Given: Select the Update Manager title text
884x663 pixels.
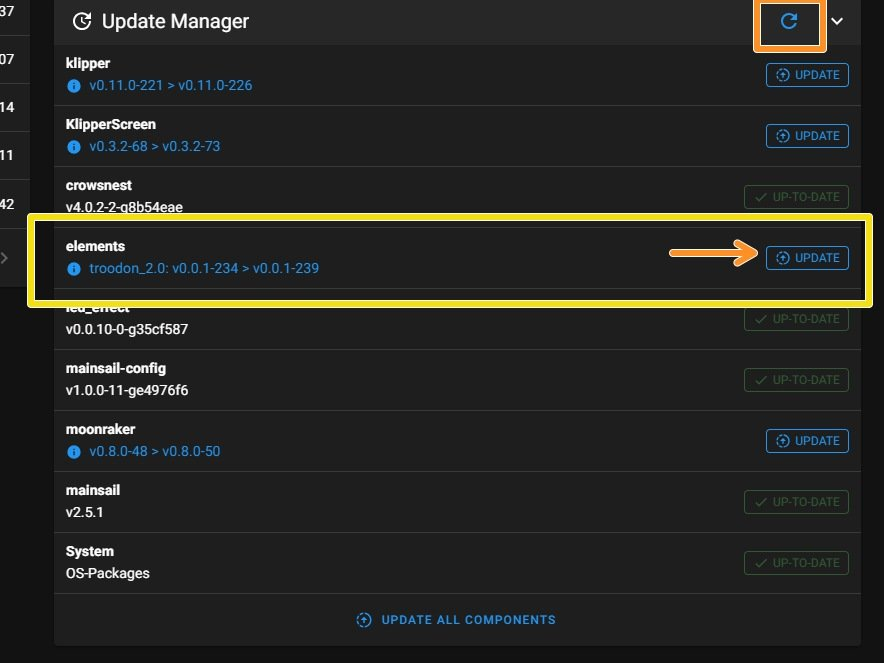Looking at the screenshot, I should [175, 21].
